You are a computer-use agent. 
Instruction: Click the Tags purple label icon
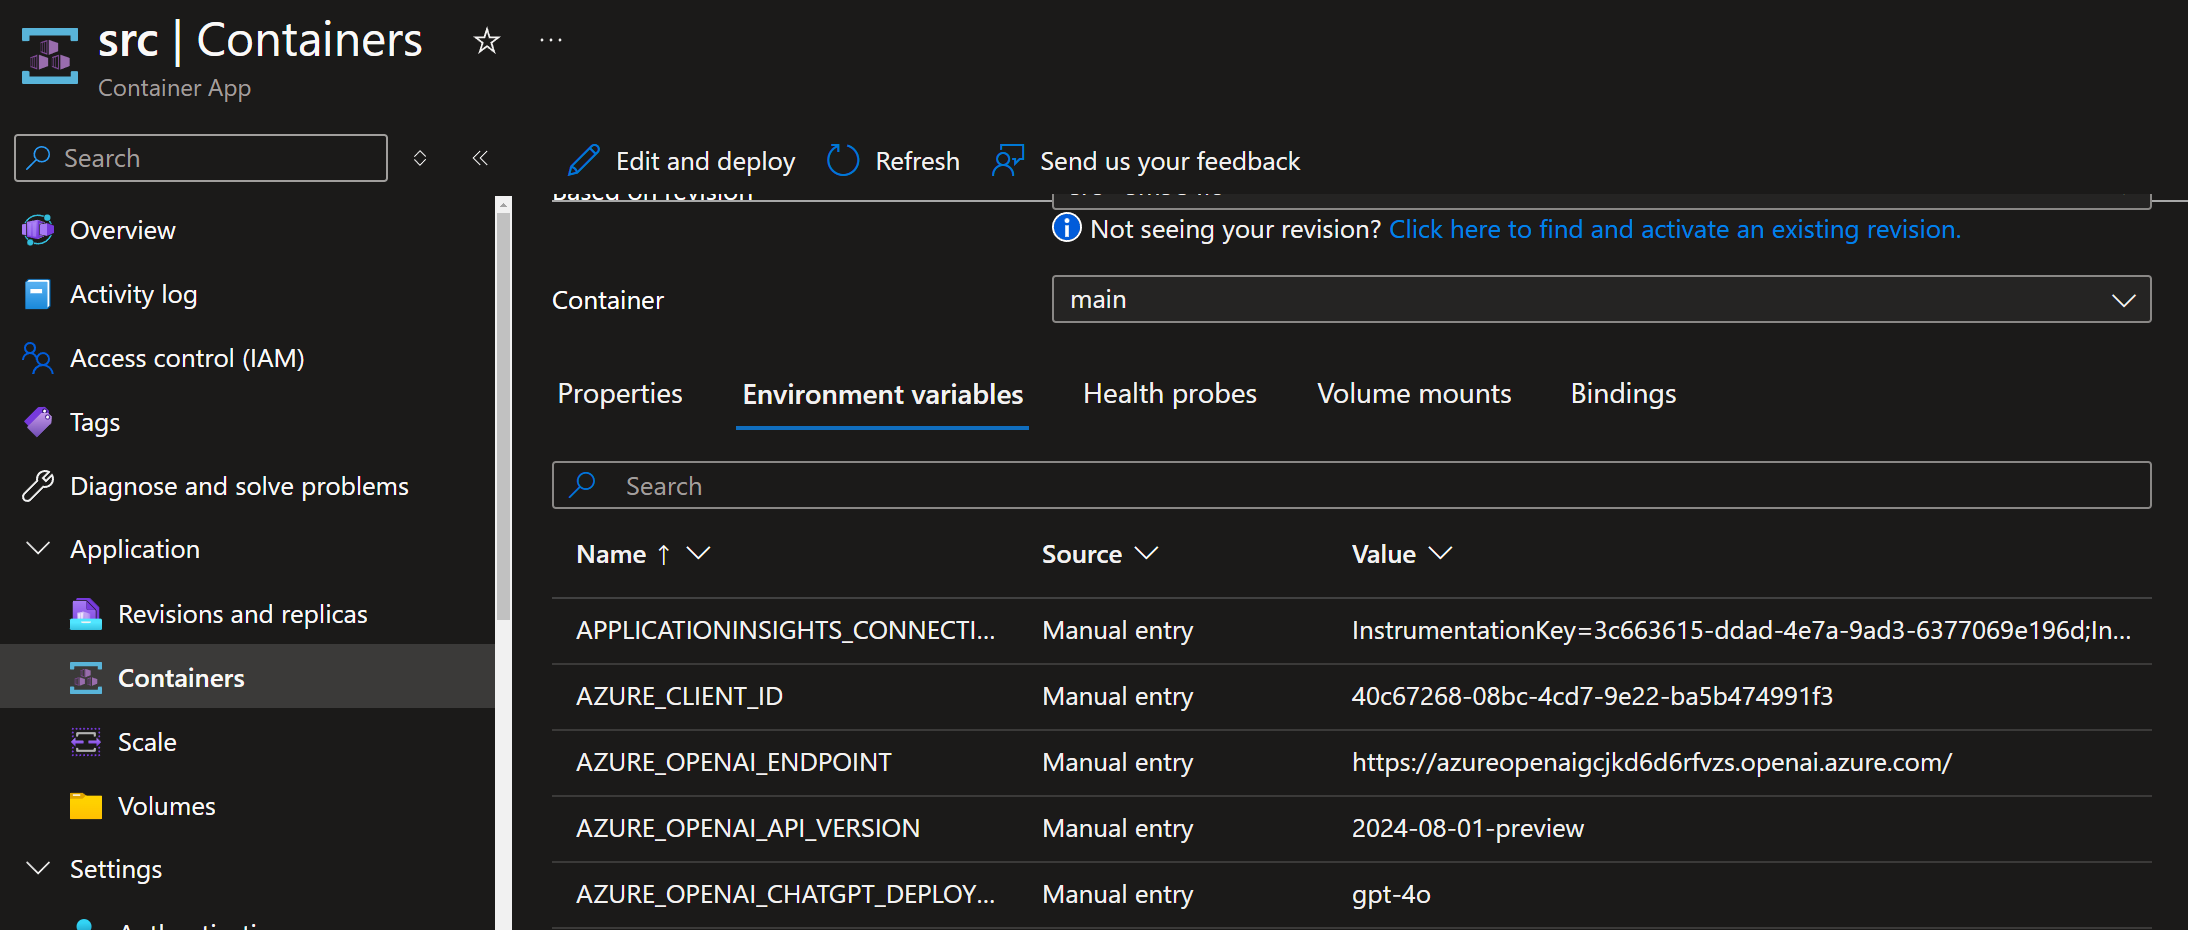click(38, 422)
